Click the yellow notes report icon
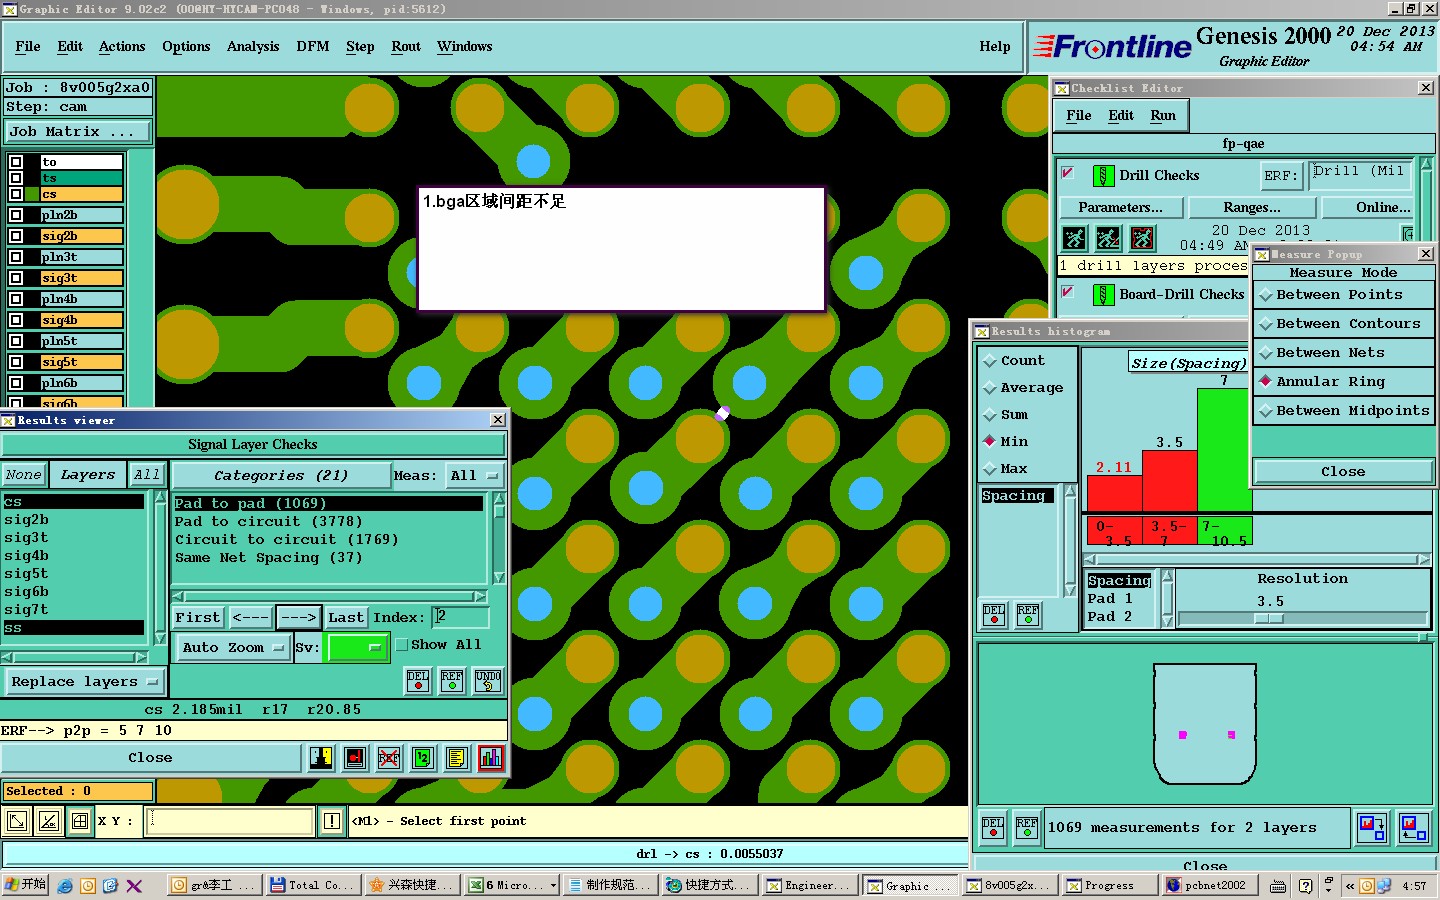Screen dimensions: 1440x900 click(x=457, y=758)
